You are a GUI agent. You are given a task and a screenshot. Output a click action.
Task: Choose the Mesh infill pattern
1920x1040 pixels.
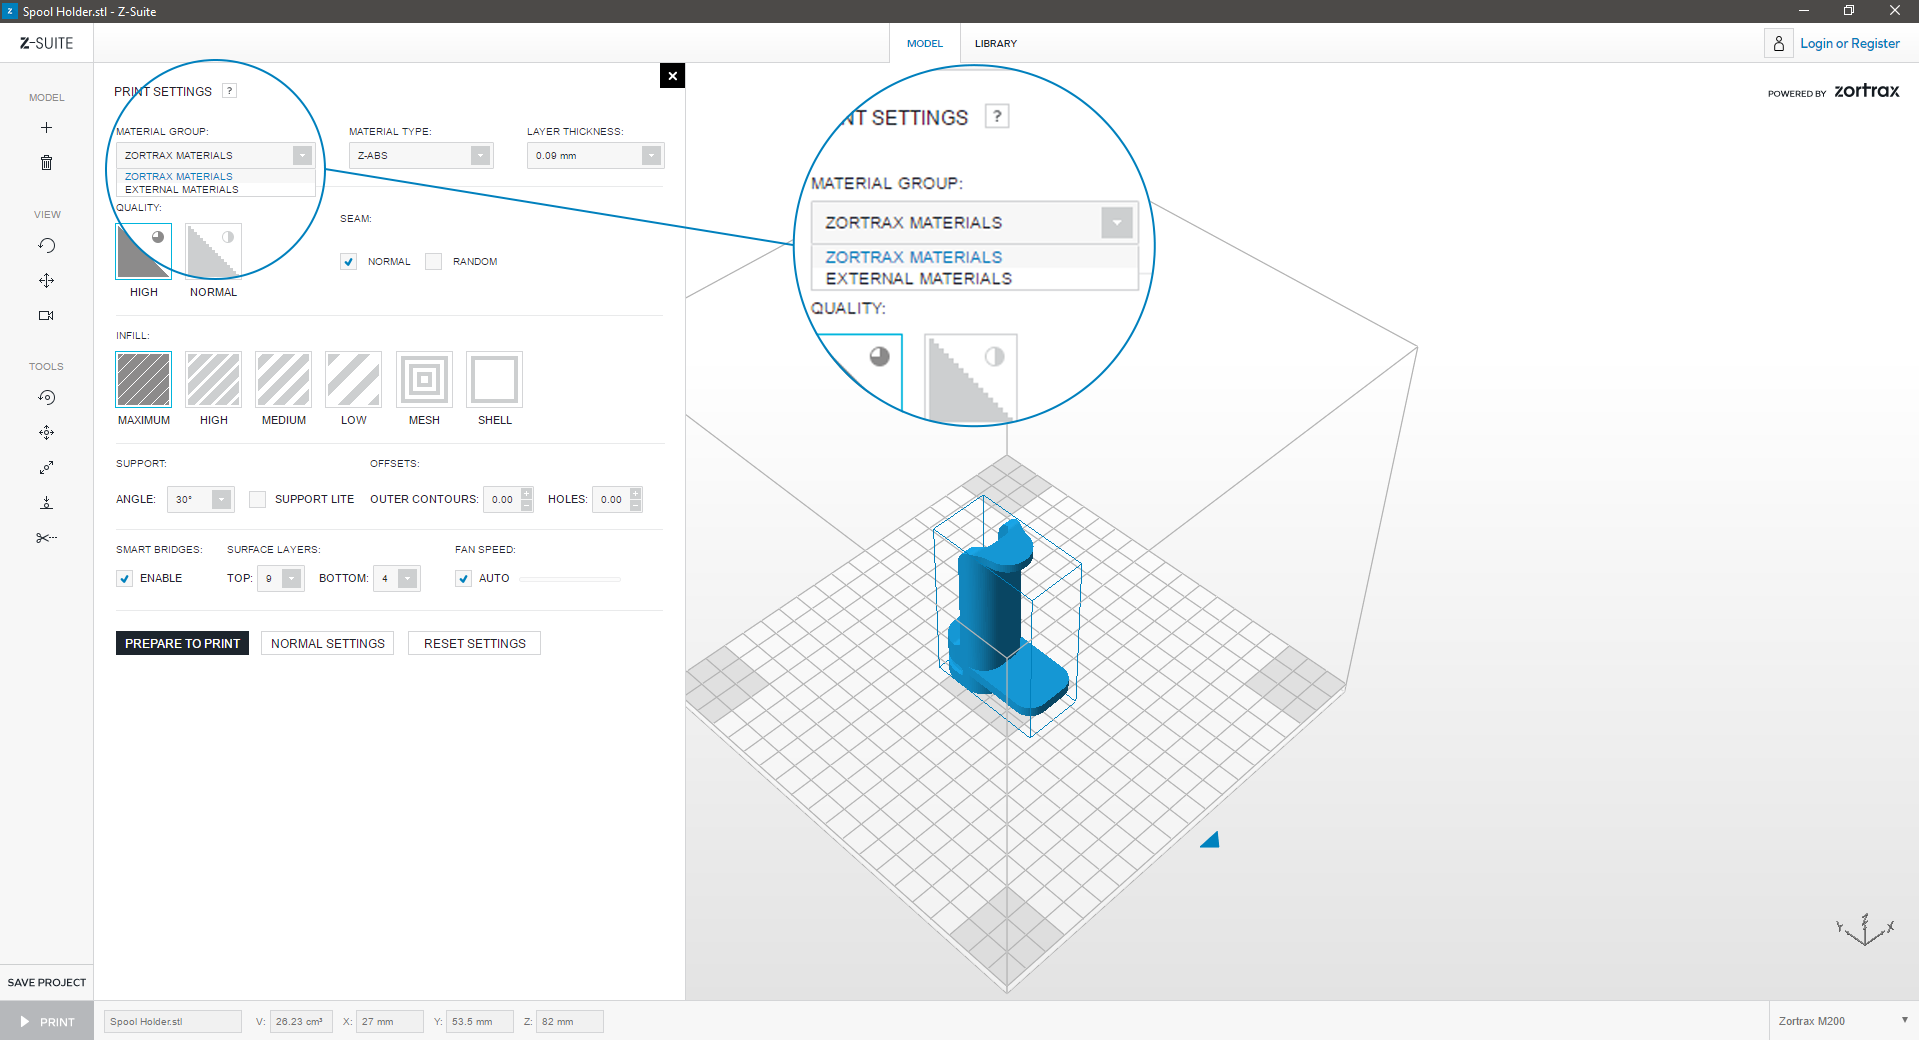pos(424,380)
